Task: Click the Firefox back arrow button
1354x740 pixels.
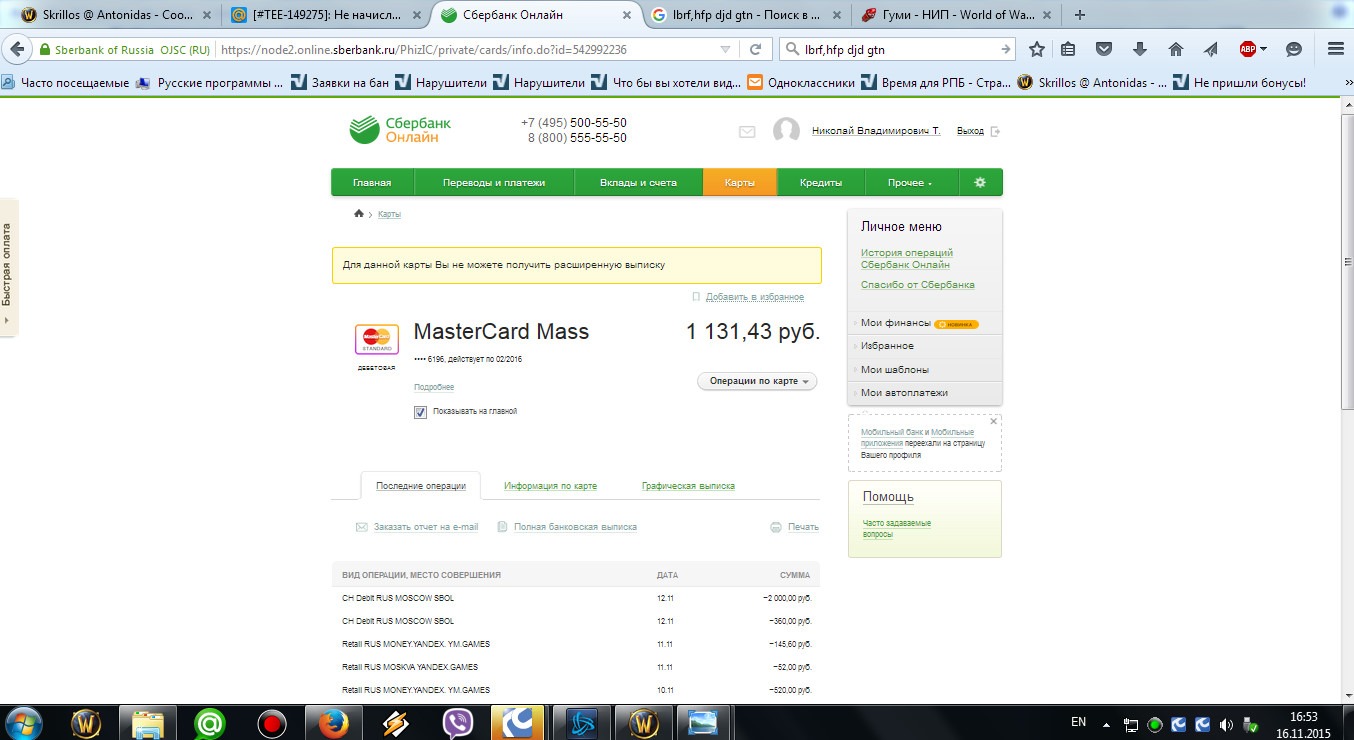Action: pos(17,49)
